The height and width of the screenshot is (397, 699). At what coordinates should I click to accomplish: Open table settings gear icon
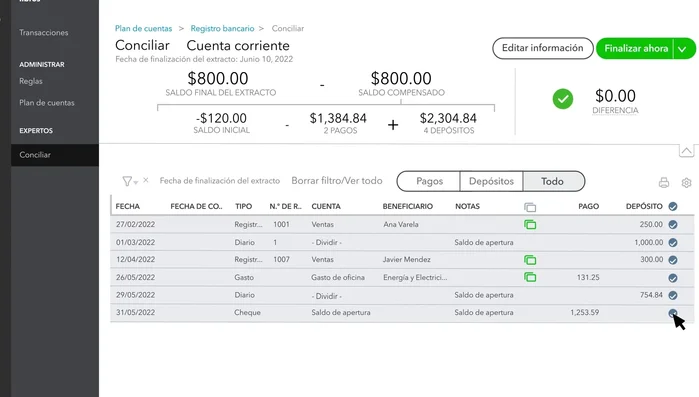(x=686, y=183)
